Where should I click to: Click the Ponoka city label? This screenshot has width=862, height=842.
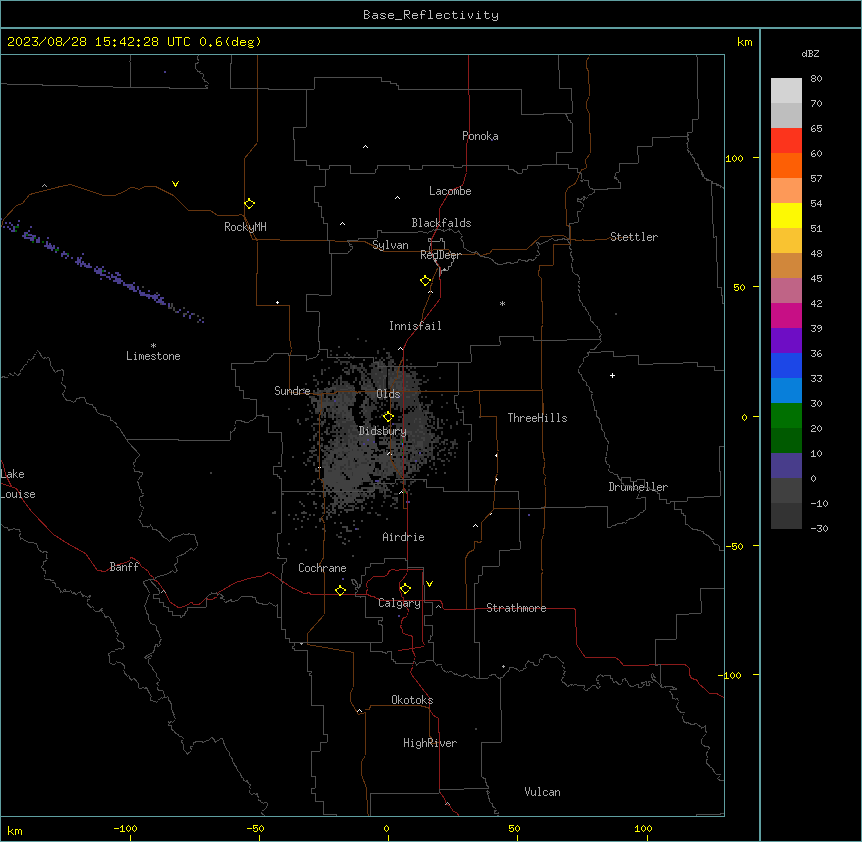pyautogui.click(x=480, y=136)
